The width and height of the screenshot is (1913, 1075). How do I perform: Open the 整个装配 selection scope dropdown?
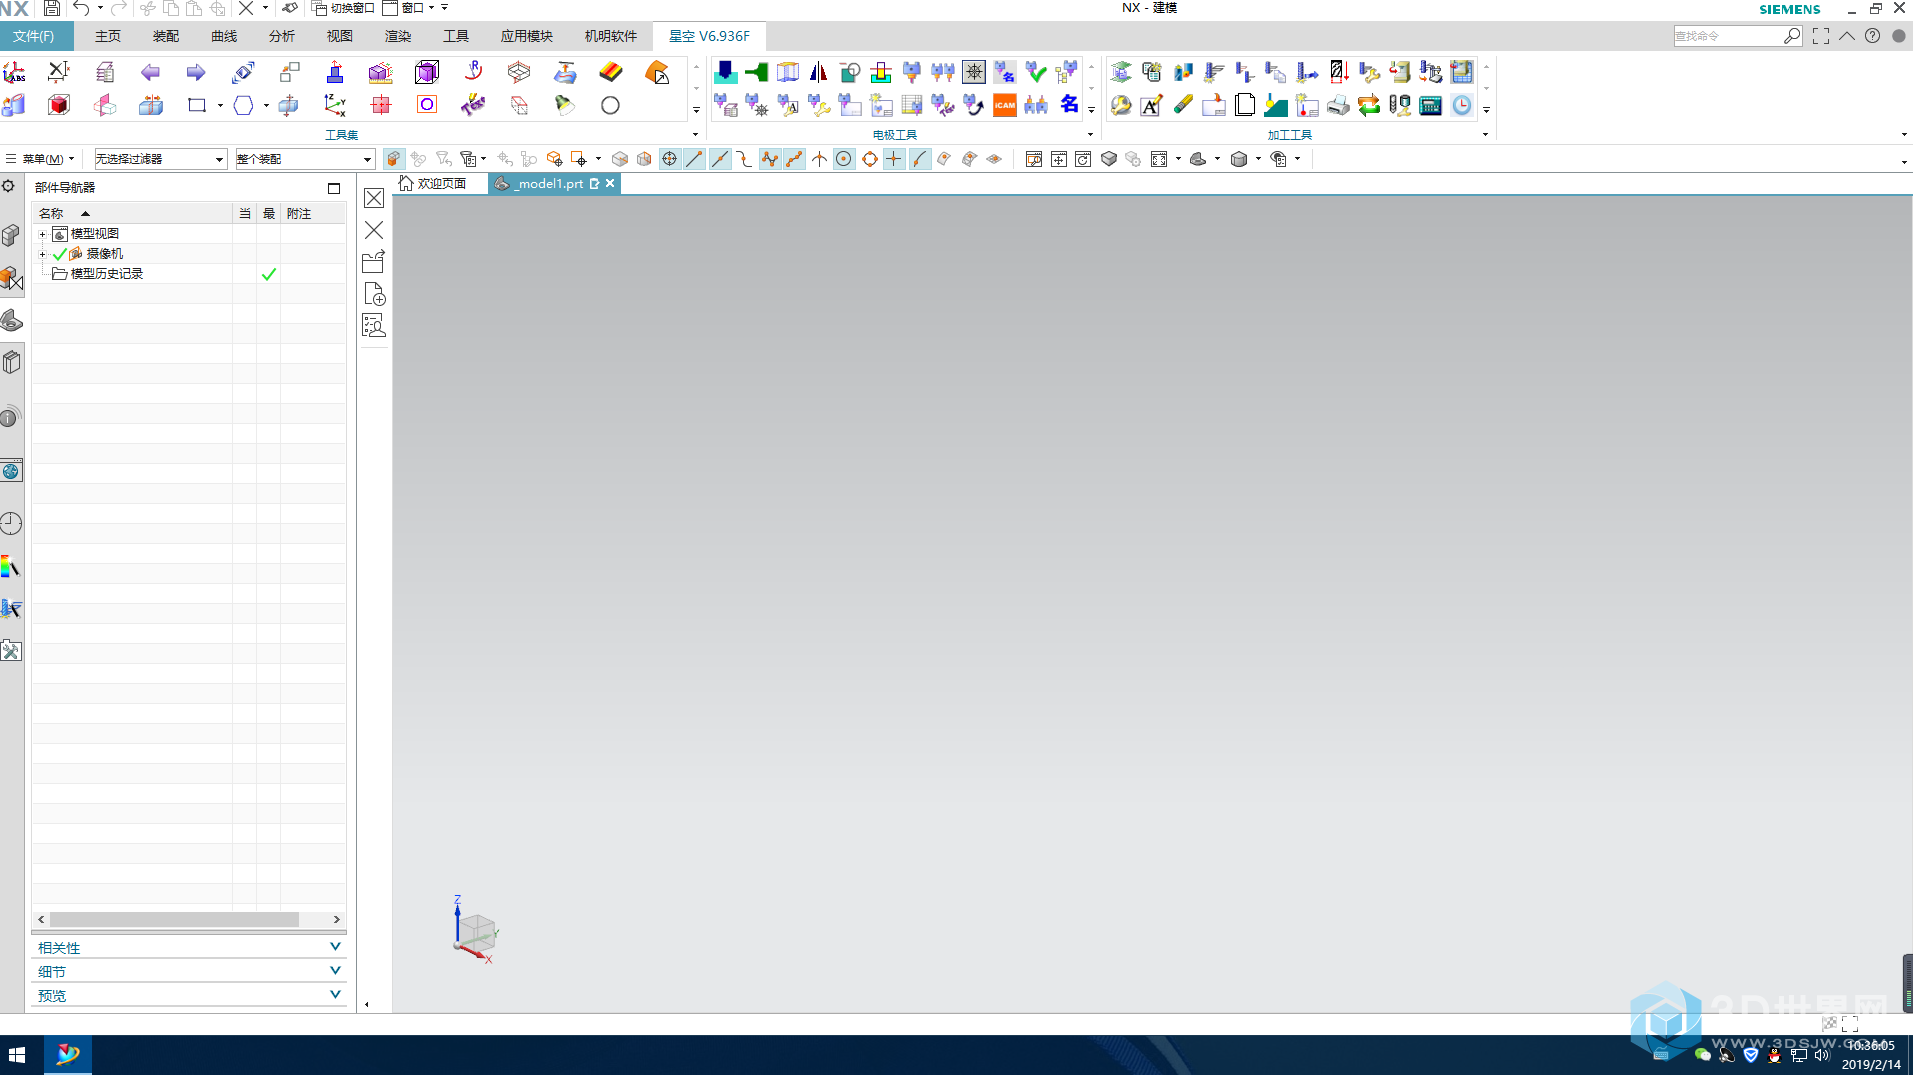(x=305, y=159)
